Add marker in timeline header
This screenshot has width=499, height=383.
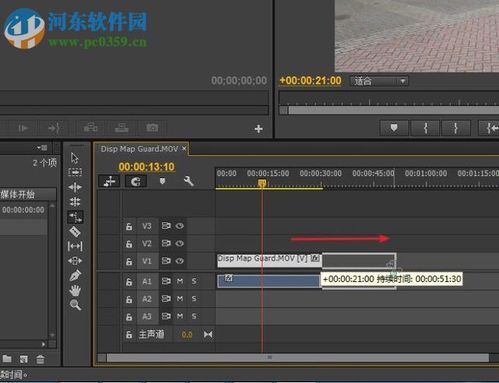click(162, 181)
